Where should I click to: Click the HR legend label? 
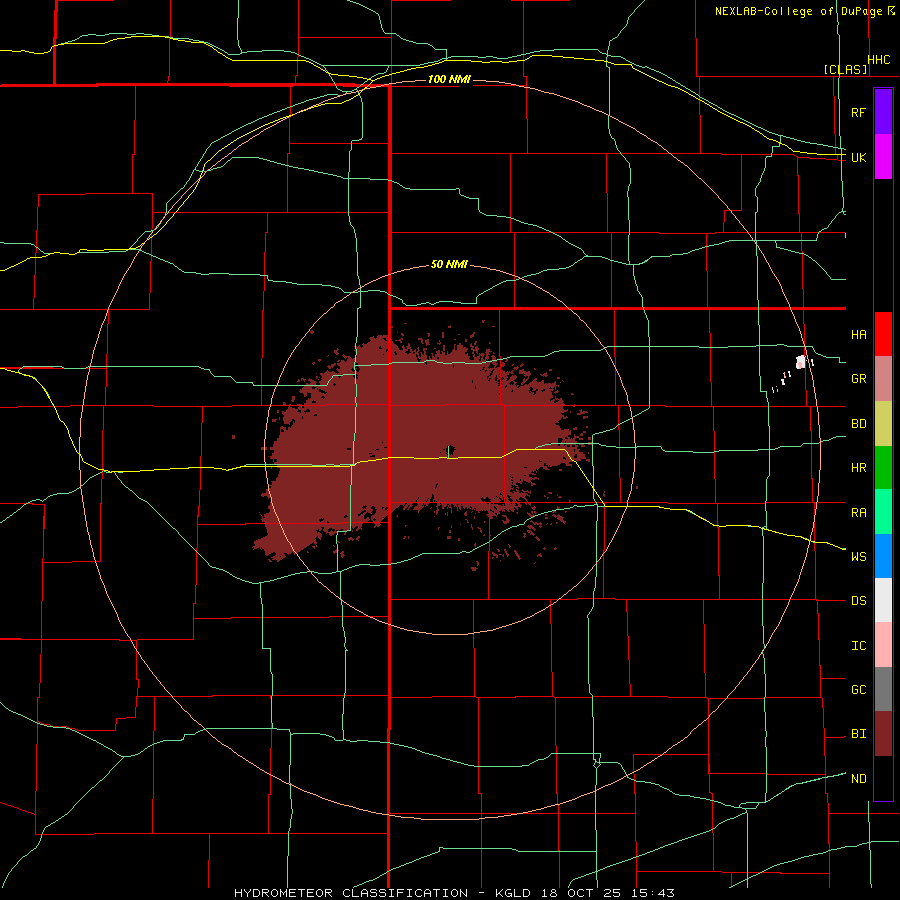[x=858, y=468]
